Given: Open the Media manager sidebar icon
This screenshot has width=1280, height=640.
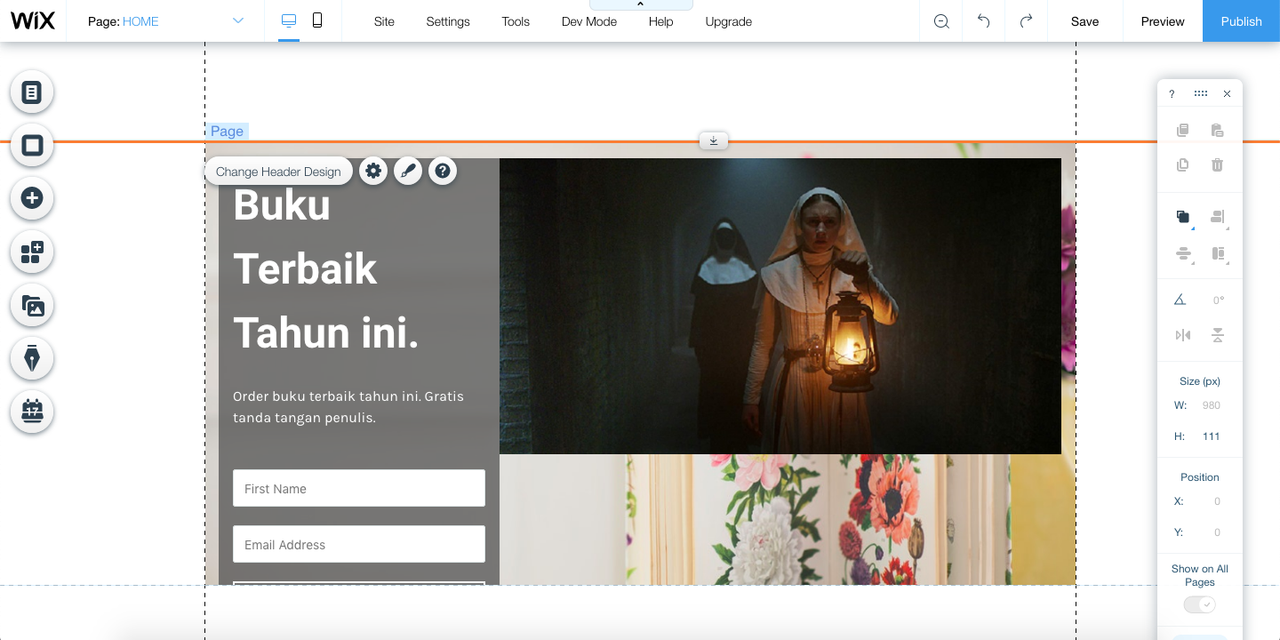Looking at the screenshot, I should coord(32,306).
